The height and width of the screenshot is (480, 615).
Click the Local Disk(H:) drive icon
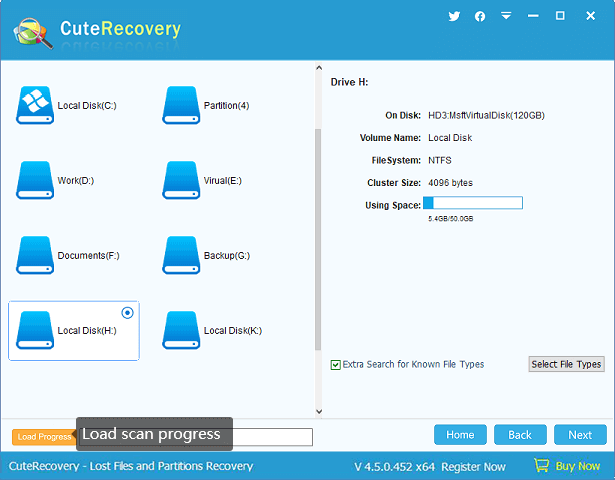(35, 330)
